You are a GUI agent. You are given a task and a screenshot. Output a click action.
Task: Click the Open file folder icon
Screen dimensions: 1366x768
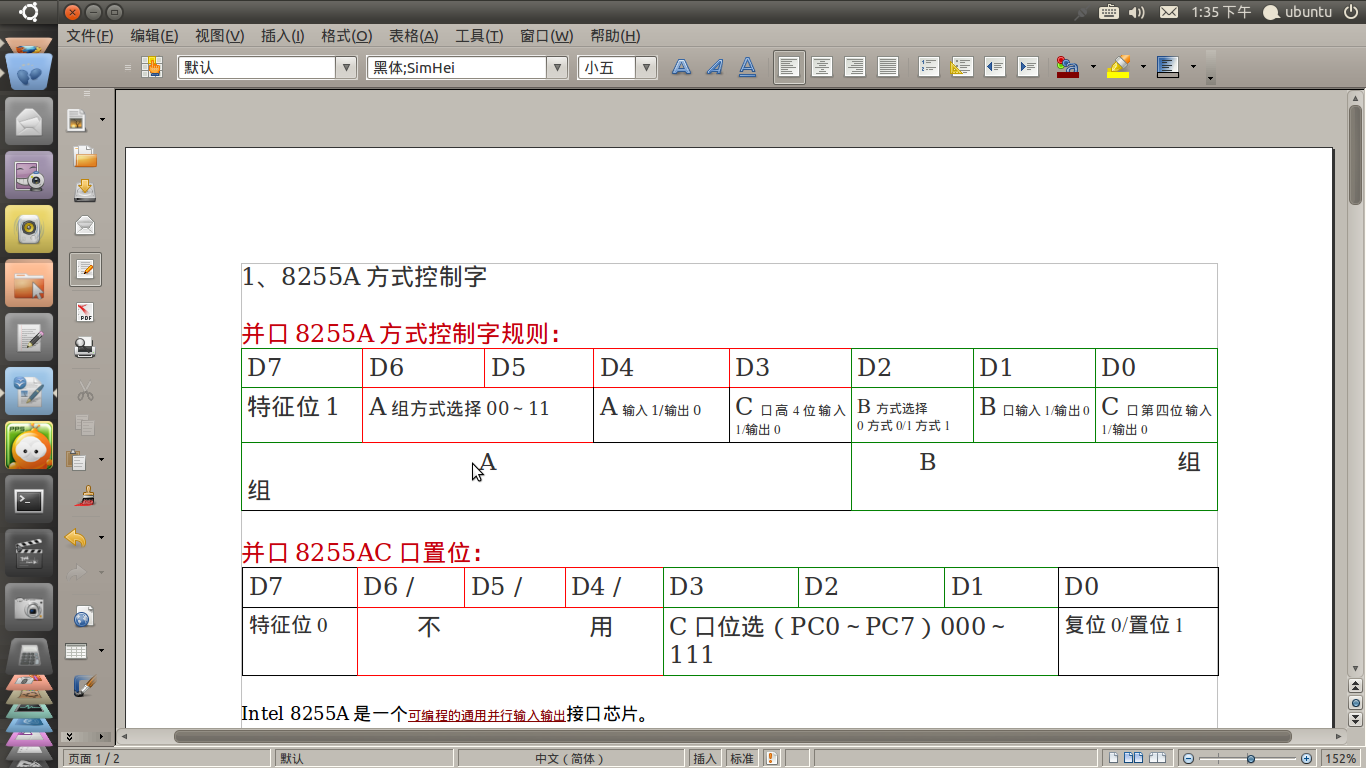pos(85,156)
